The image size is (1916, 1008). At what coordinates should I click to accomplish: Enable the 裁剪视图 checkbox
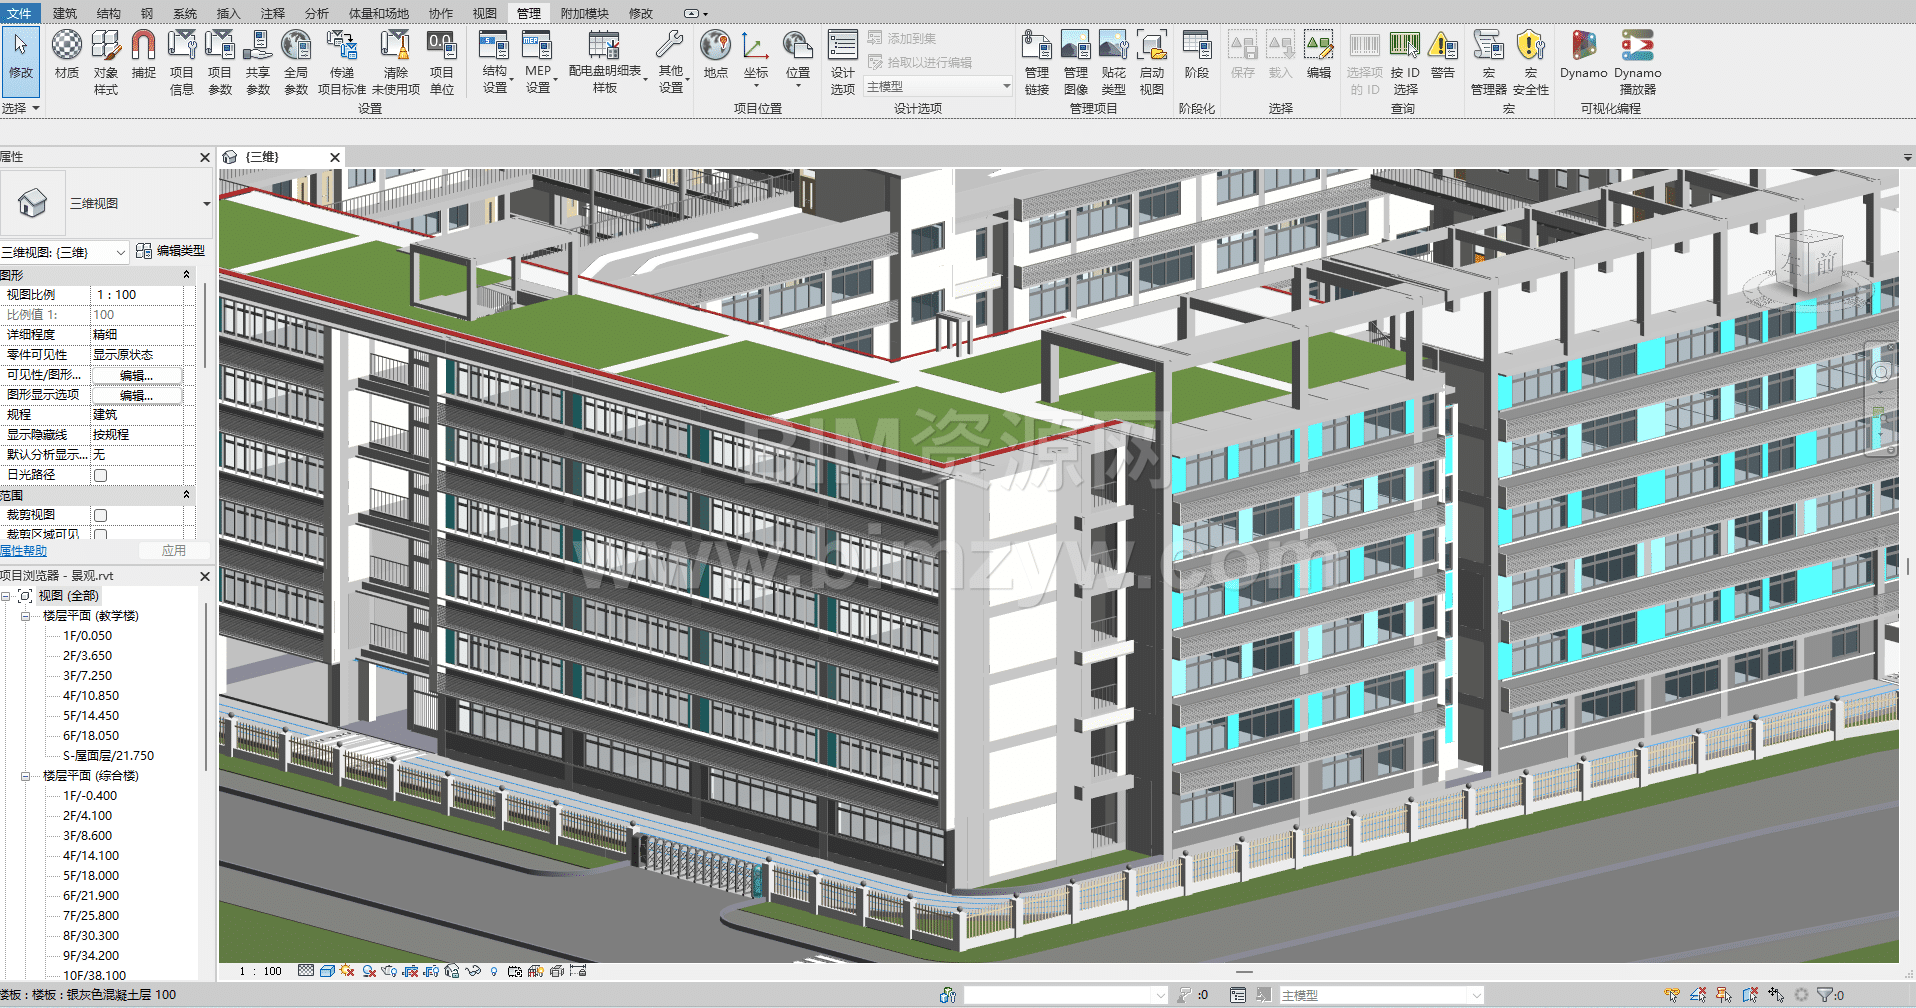100,515
